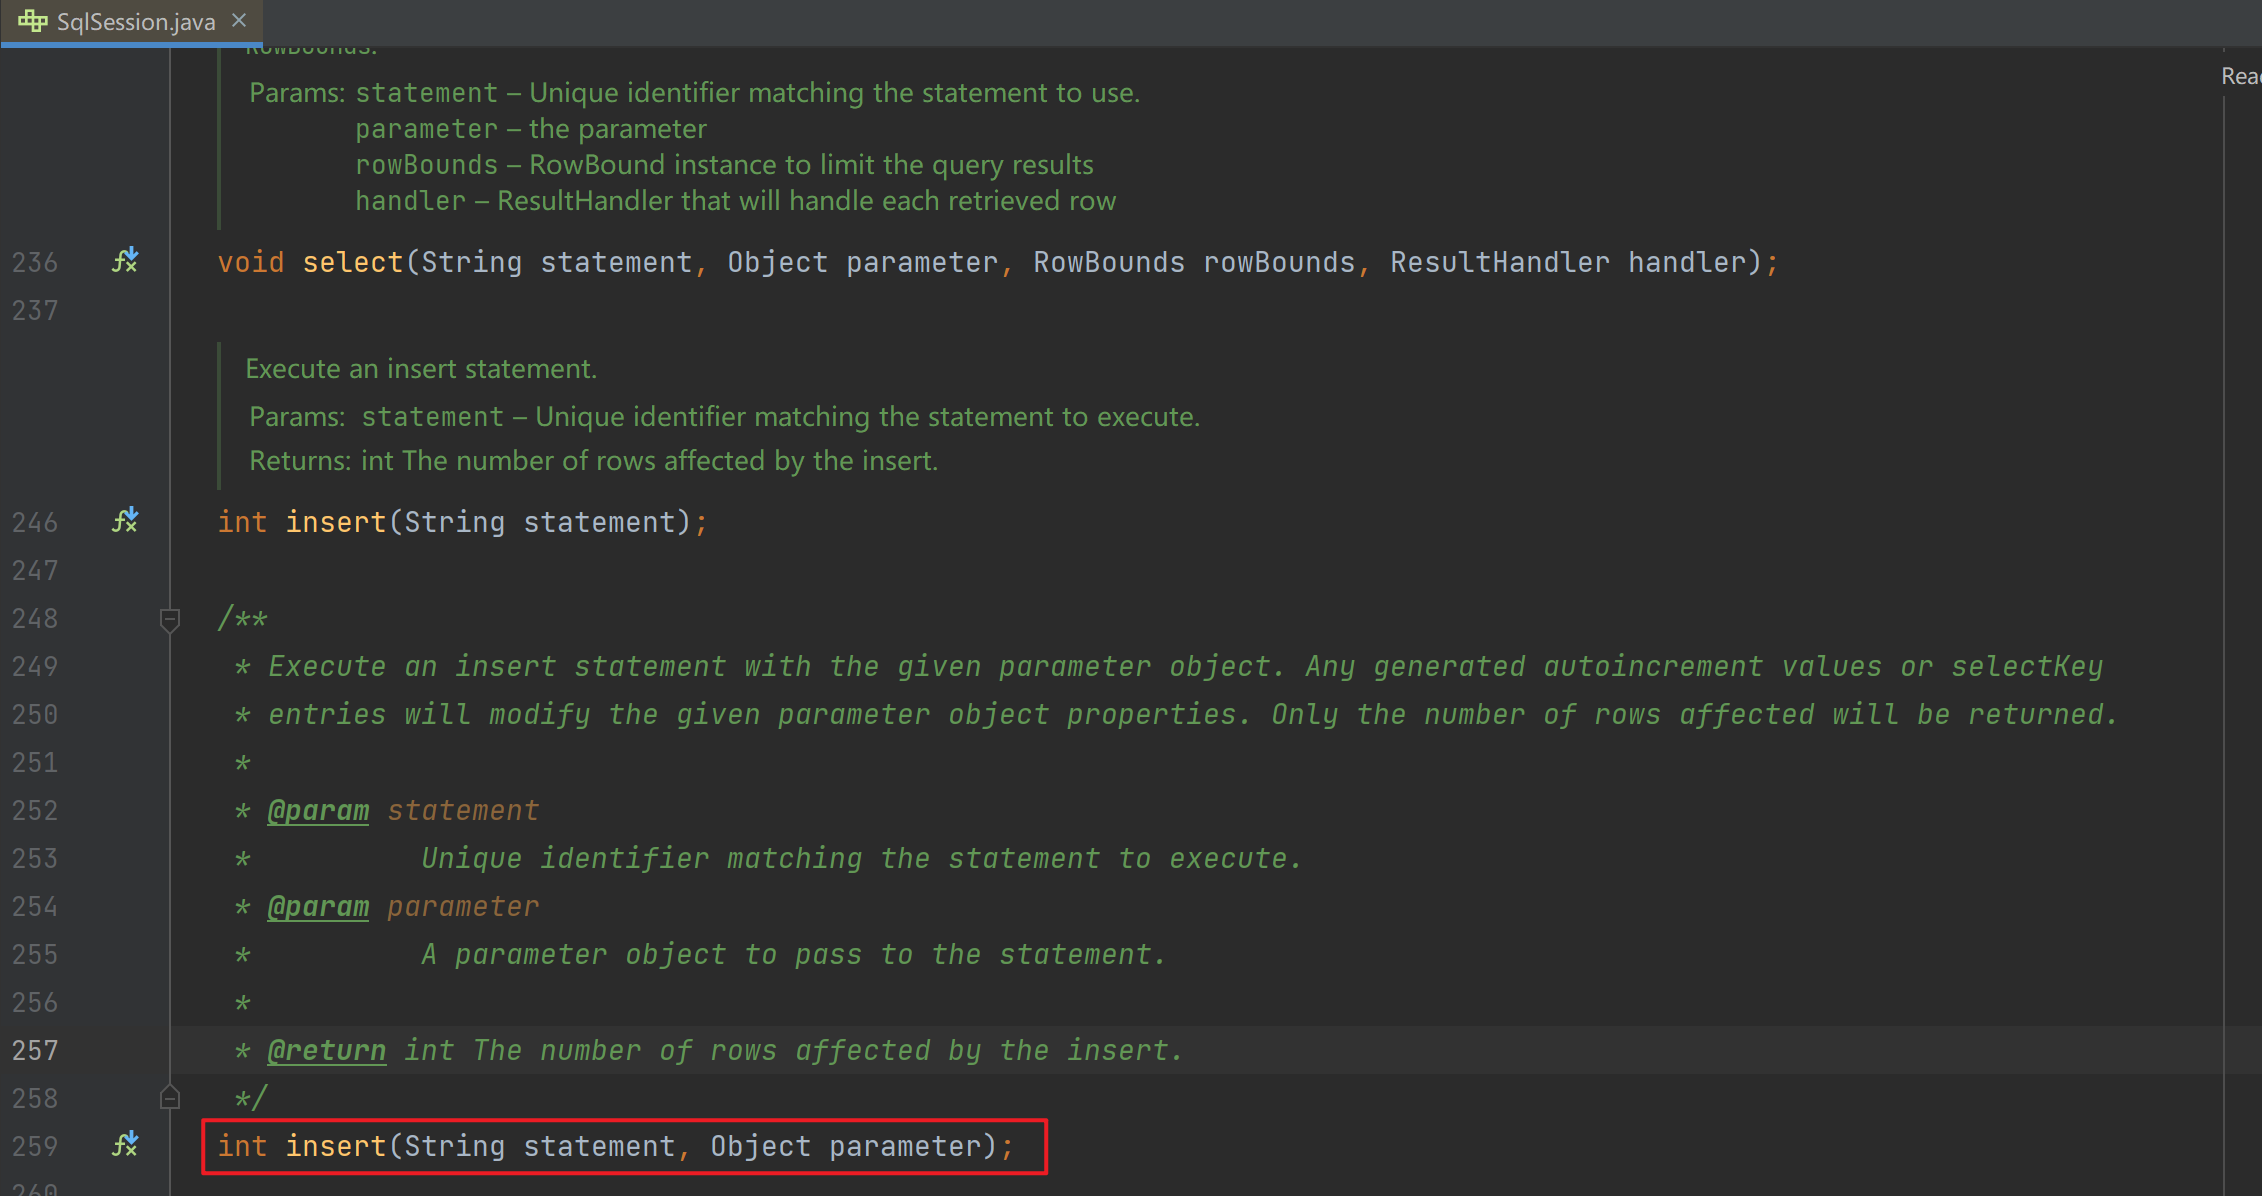Click line number 257 in the gutter
This screenshot has width=2262, height=1196.
pos(35,1050)
